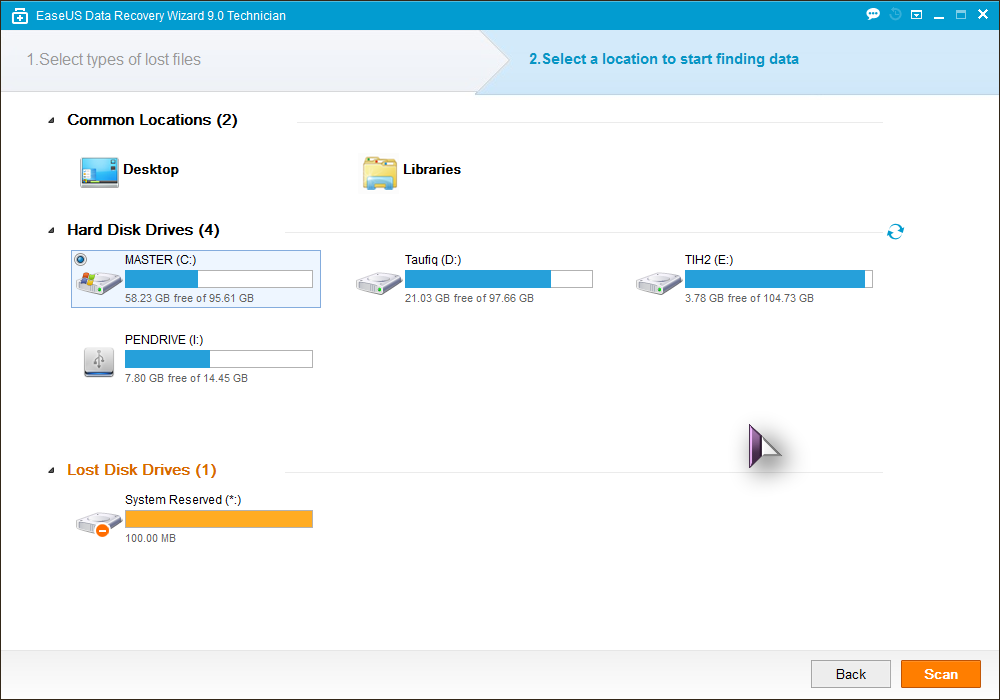Viewport: 1000px width, 700px height.
Task: Click the PENDRIVE (I:) usage bar
Action: click(x=219, y=359)
